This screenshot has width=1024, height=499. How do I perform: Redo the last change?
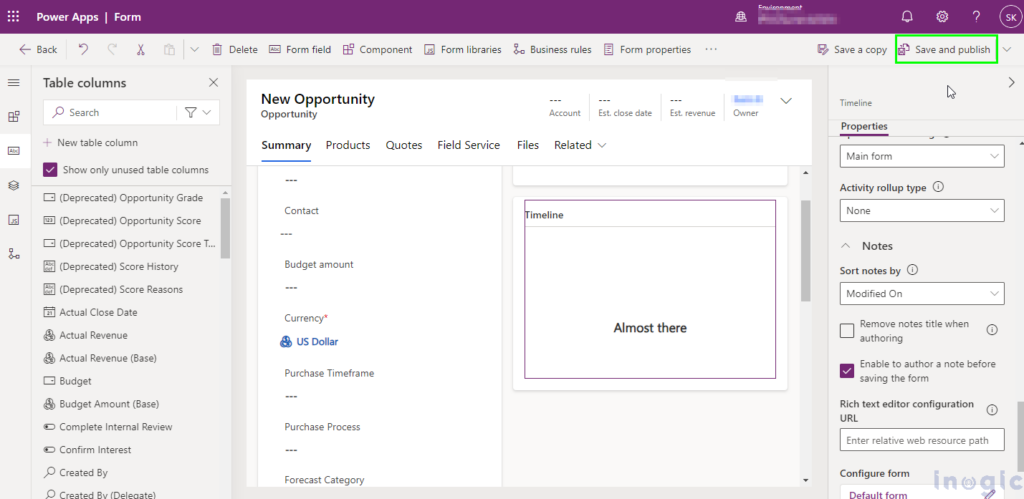tap(112, 49)
